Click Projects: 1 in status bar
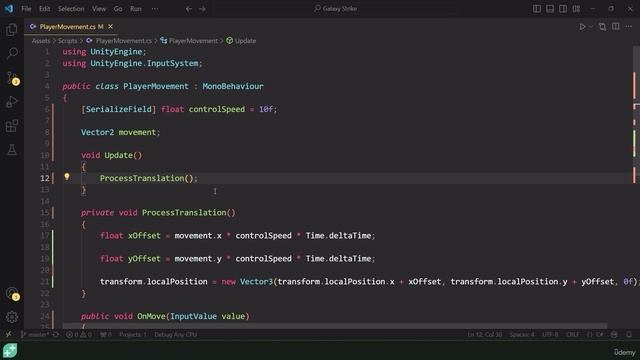This screenshot has width=640, height=360. coord(133,335)
